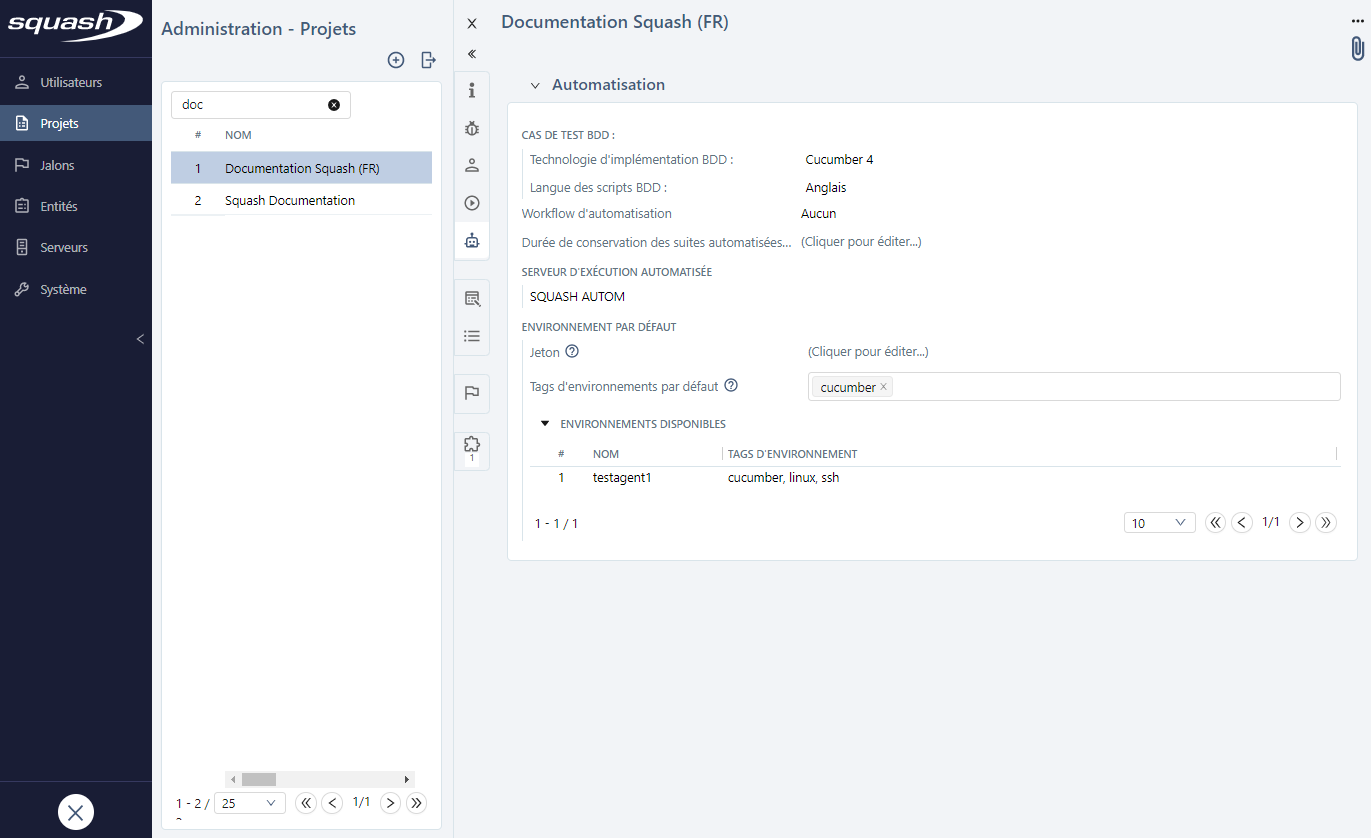Viewport: 1371px width, 838px height.
Task: Click to edit automated suites retention duration
Action: coord(861,241)
